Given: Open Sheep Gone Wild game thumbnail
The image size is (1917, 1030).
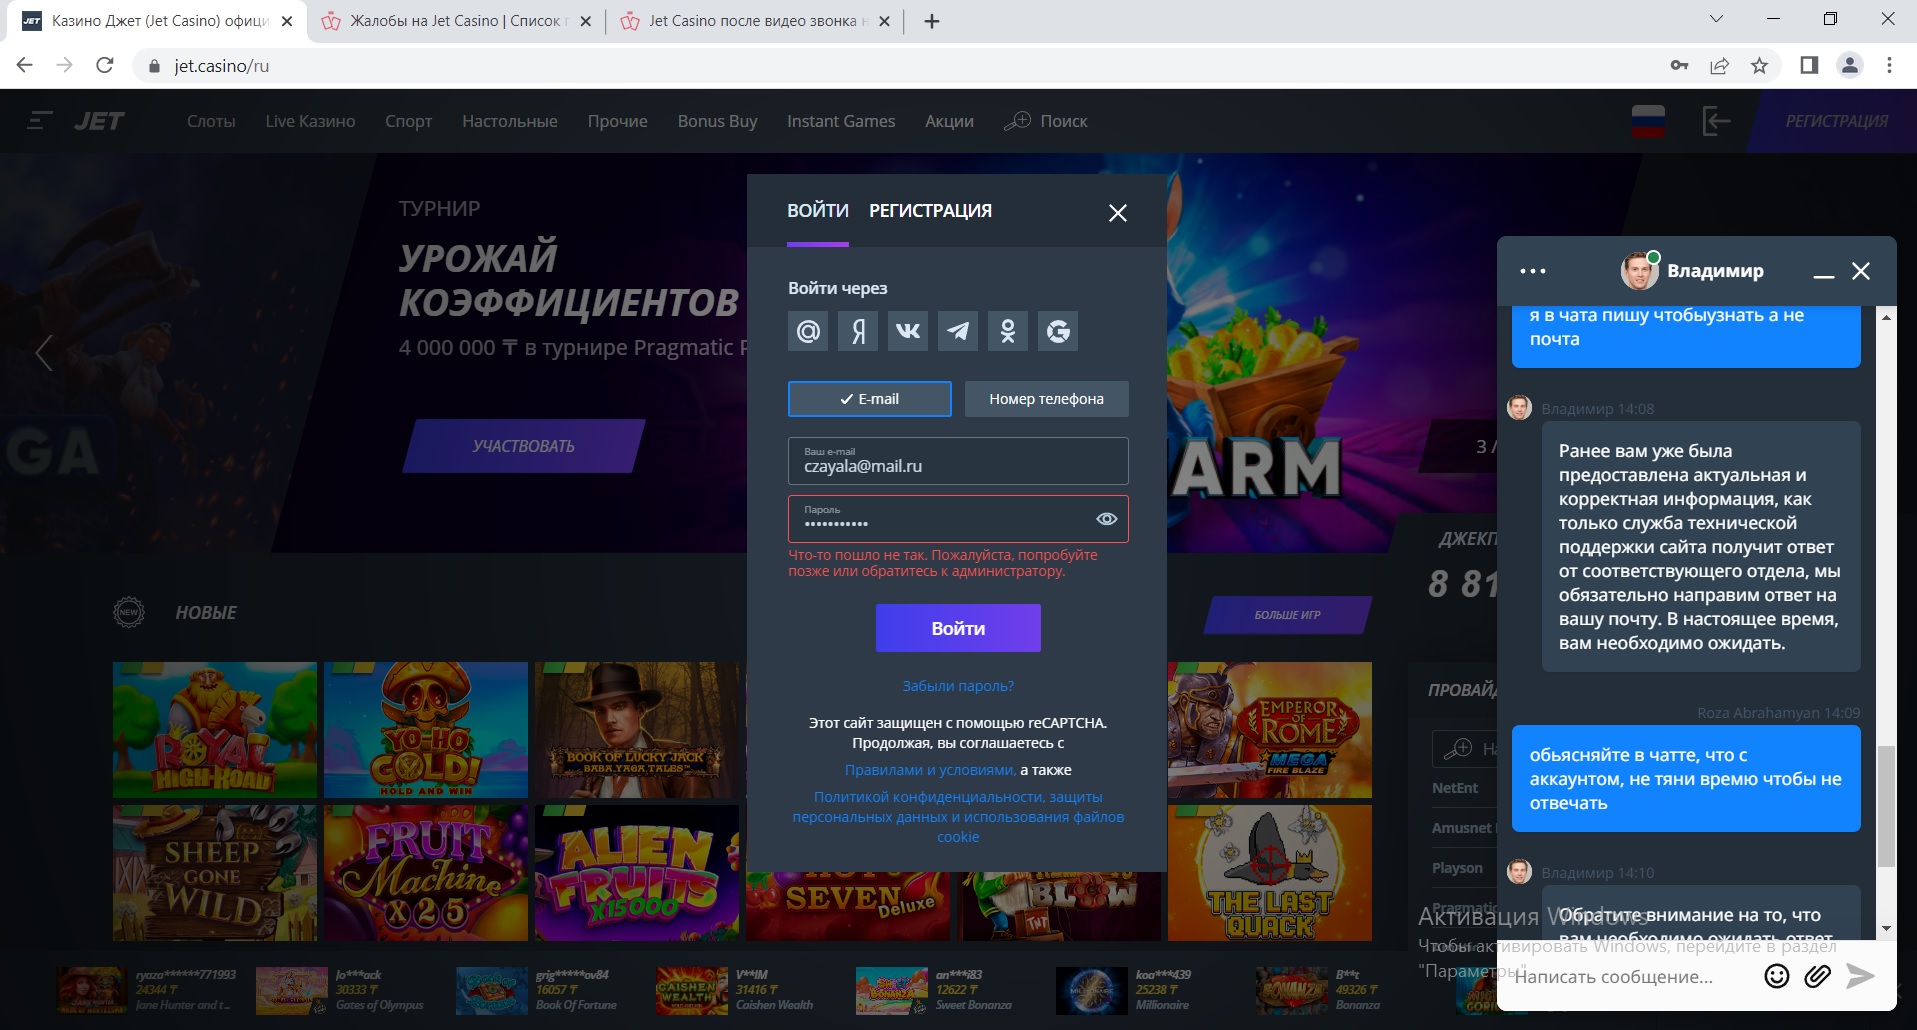Looking at the screenshot, I should tap(215, 873).
